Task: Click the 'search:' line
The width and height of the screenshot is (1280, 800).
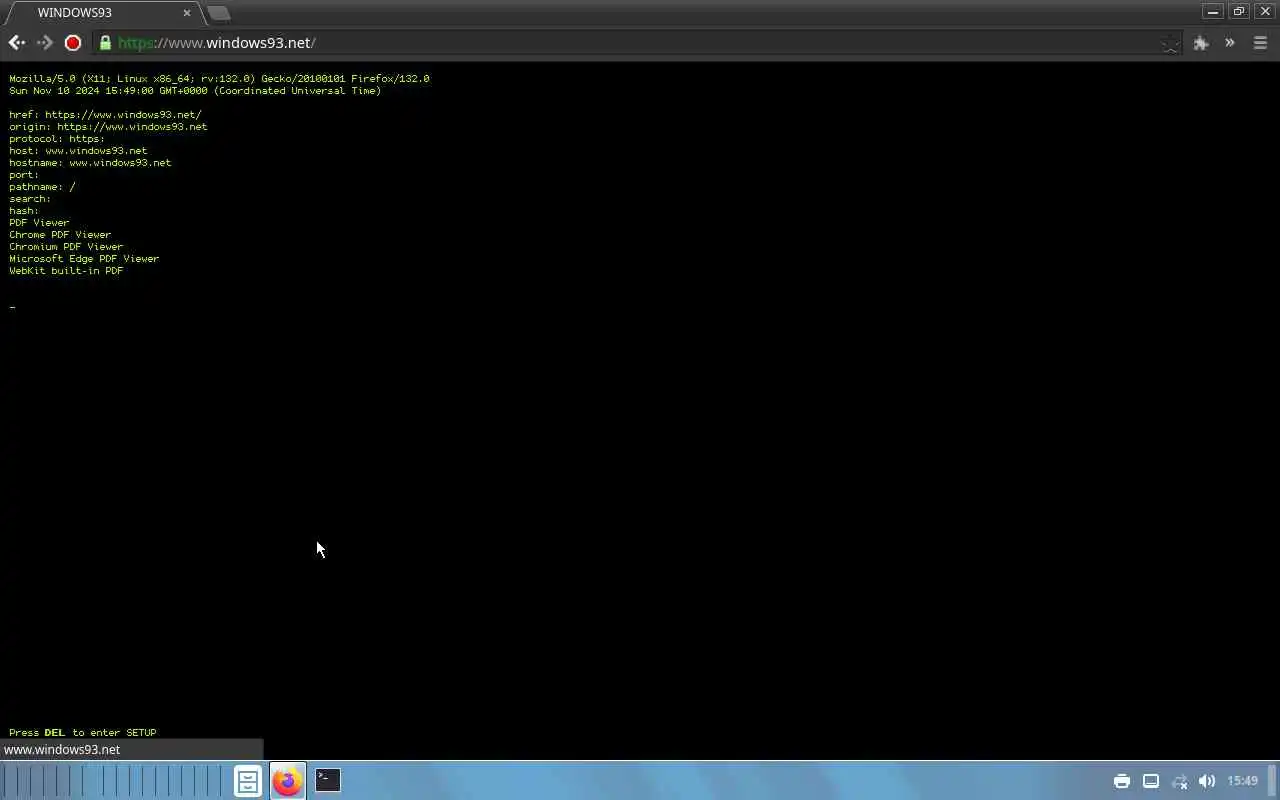Action: point(30,199)
